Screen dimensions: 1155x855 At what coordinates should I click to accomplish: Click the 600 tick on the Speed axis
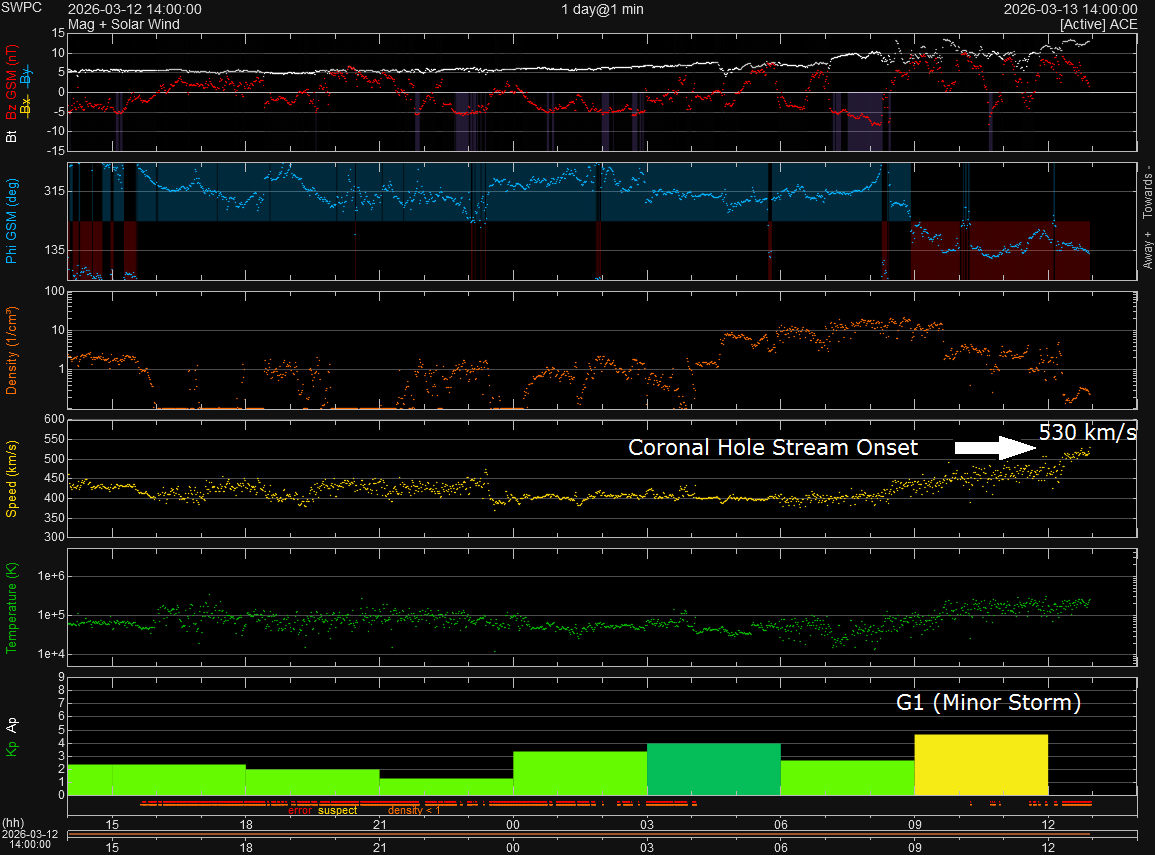tap(55, 419)
